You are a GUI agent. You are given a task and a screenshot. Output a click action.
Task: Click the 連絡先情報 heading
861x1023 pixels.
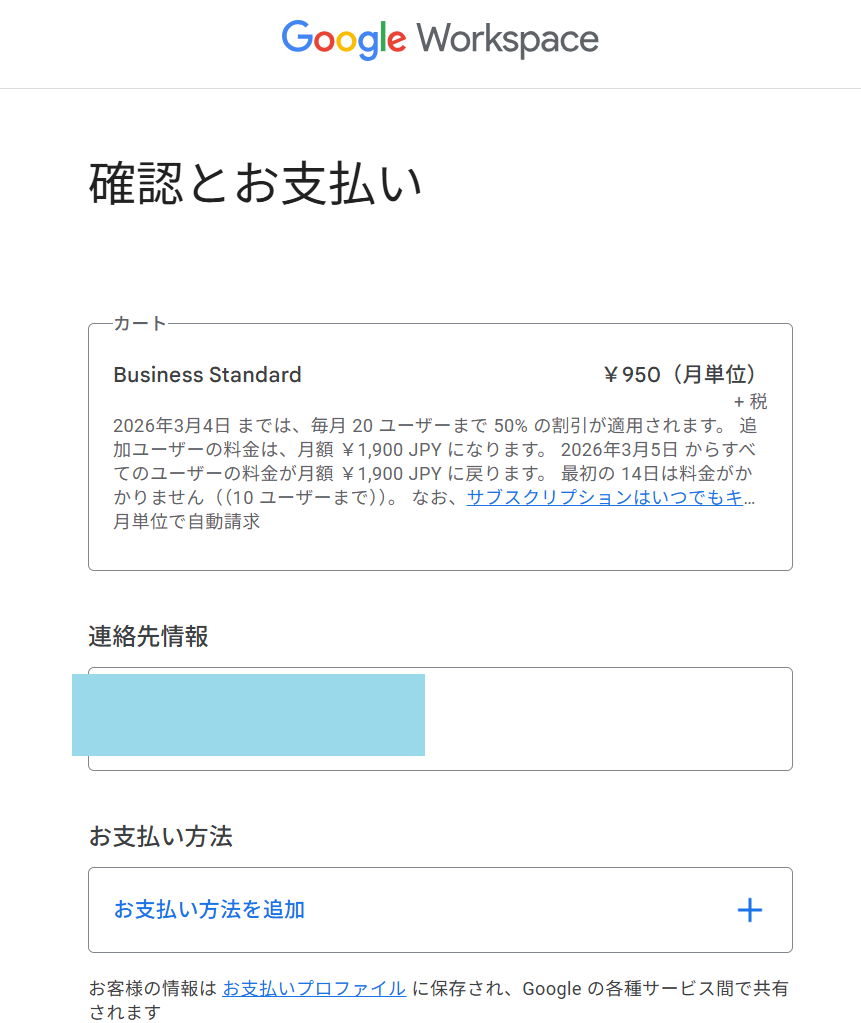(148, 636)
